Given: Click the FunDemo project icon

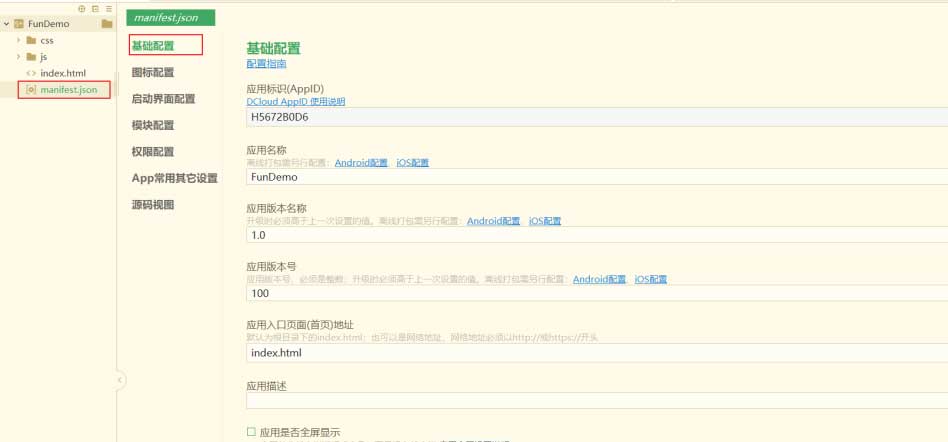Looking at the screenshot, I should tap(19, 24).
